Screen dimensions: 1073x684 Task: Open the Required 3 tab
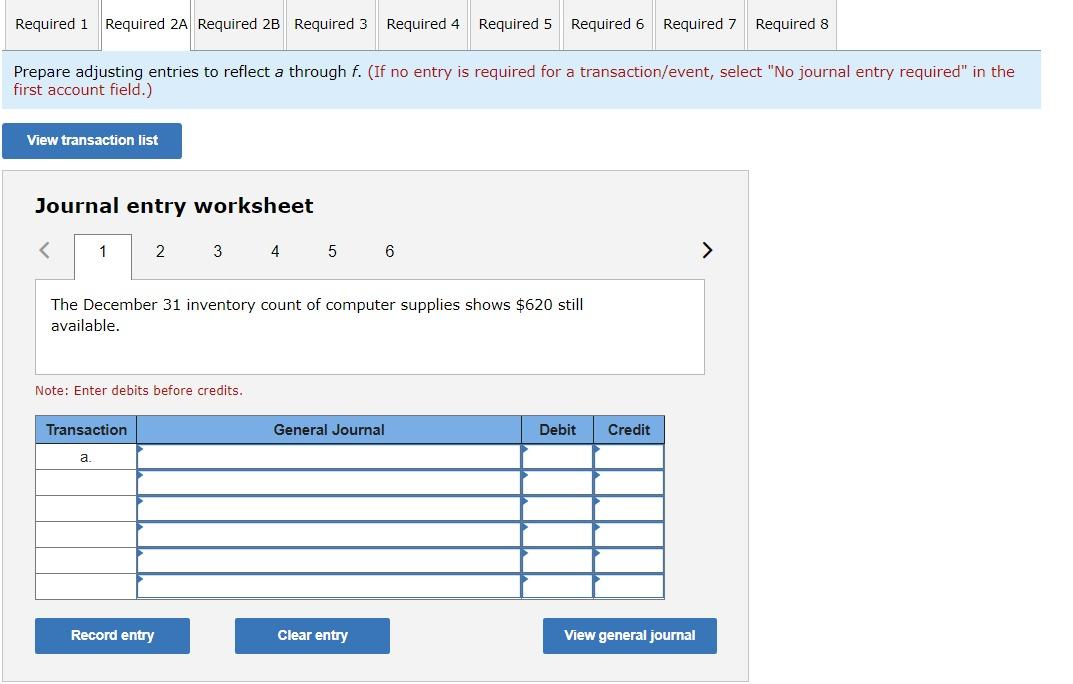(x=331, y=25)
